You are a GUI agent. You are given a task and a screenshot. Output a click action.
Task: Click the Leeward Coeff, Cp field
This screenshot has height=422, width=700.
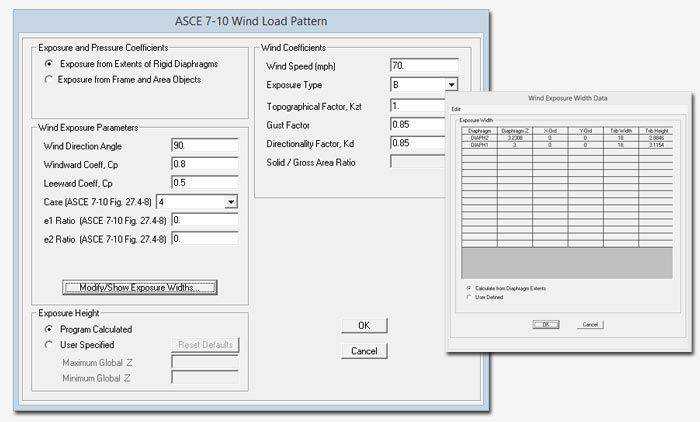click(205, 183)
